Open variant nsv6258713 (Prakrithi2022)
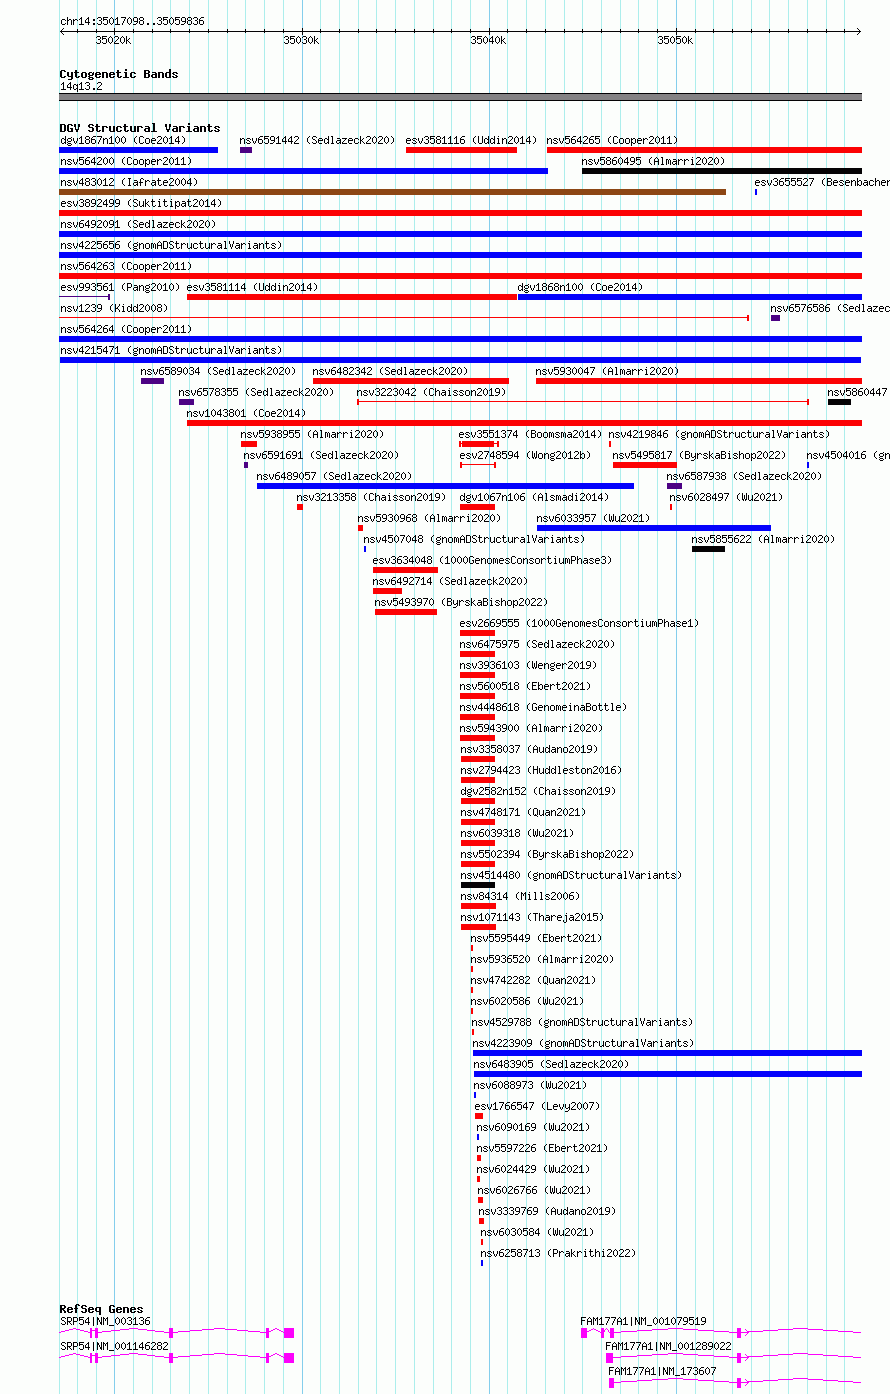Image resolution: width=890 pixels, height=1394 pixels. click(x=482, y=1263)
